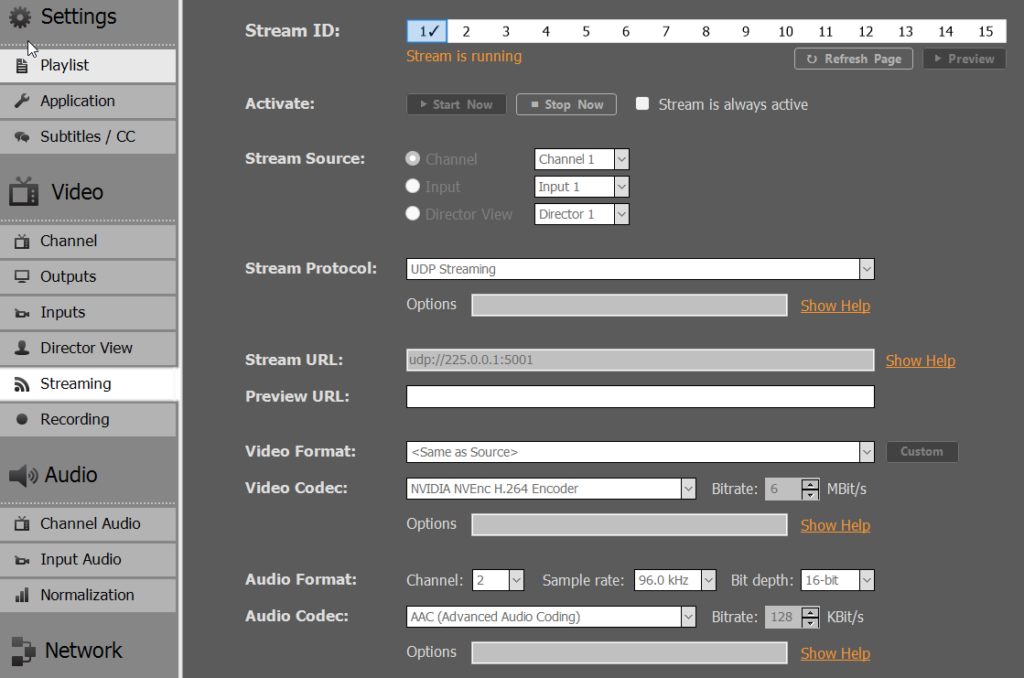Show Help for the Stream URL
The height and width of the screenshot is (678, 1024).
tap(920, 360)
